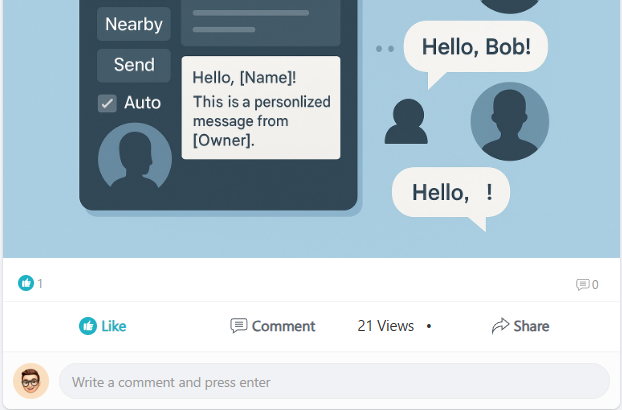Click the Comment text label
The height and width of the screenshot is (410, 622).
(283, 326)
